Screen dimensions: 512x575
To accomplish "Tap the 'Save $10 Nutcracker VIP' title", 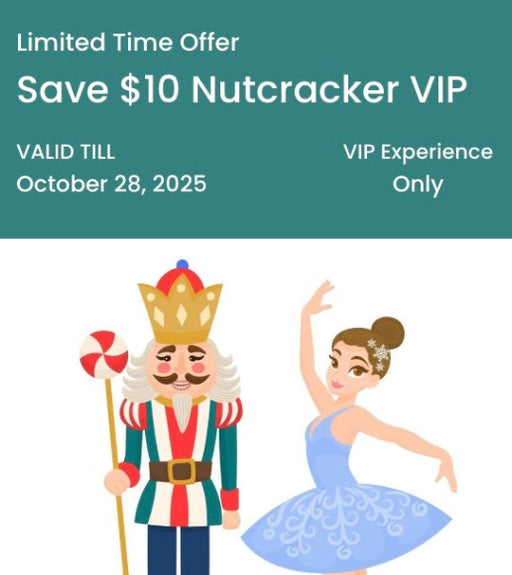I will (x=242, y=89).
